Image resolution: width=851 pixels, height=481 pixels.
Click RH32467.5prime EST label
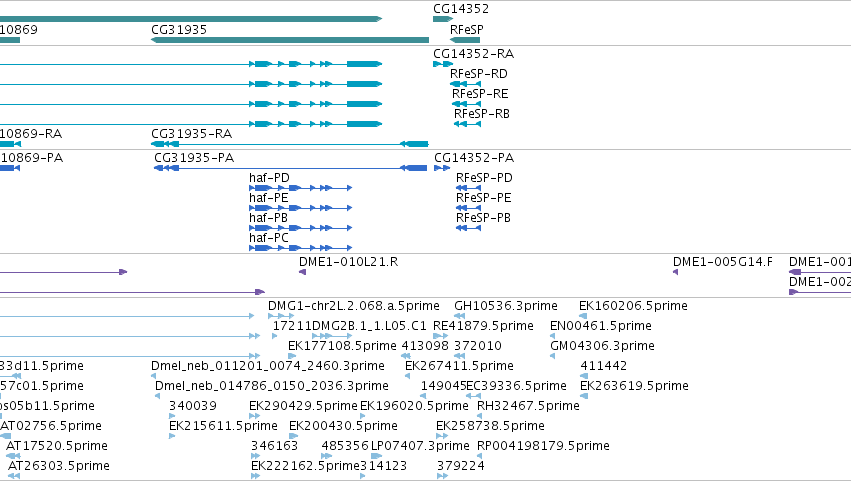[x=528, y=407]
